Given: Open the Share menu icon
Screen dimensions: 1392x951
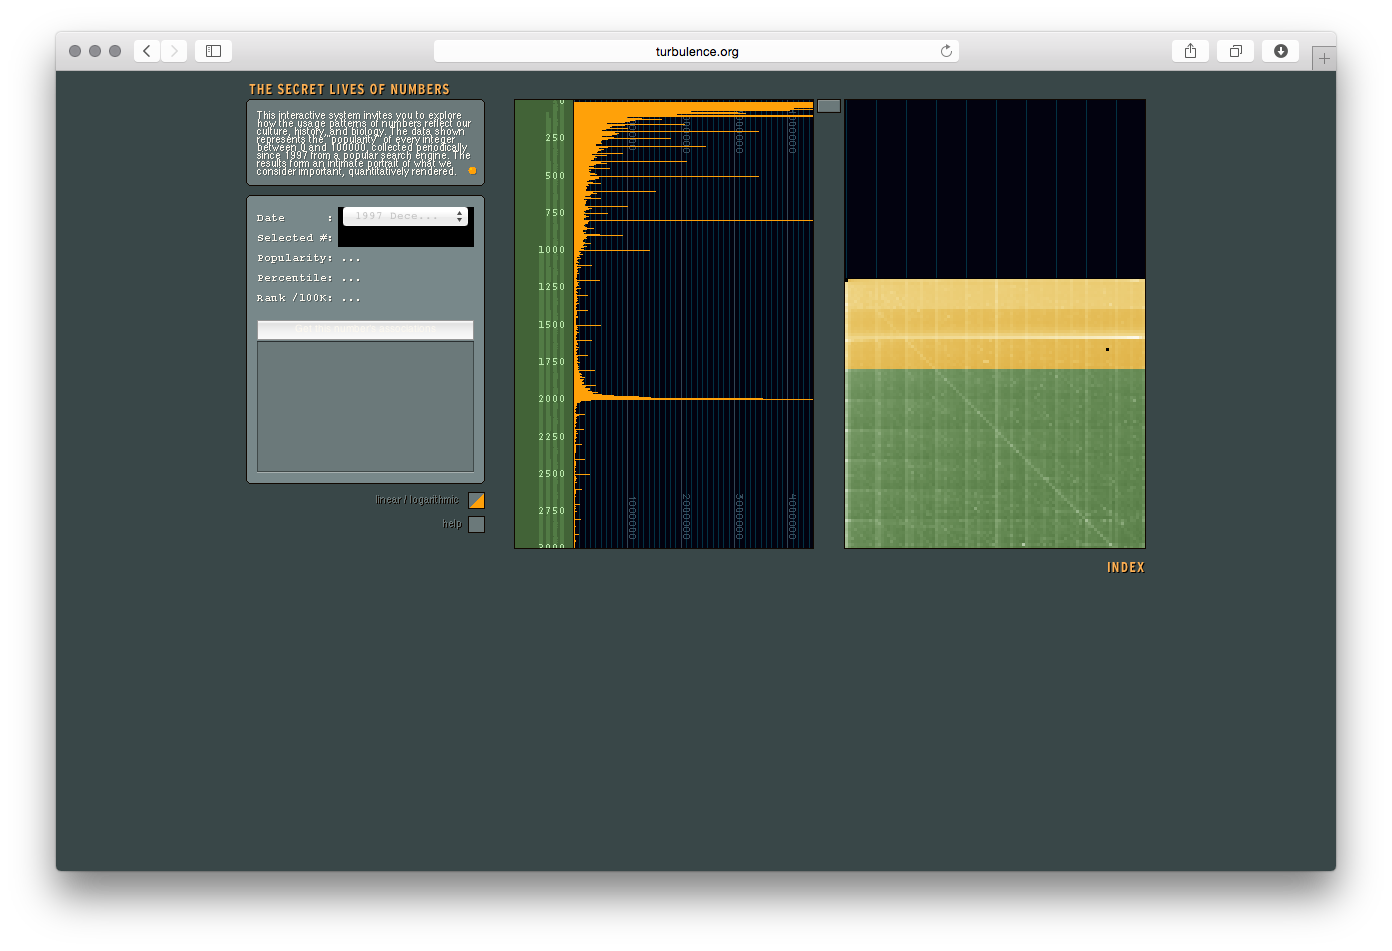Looking at the screenshot, I should tap(1190, 51).
